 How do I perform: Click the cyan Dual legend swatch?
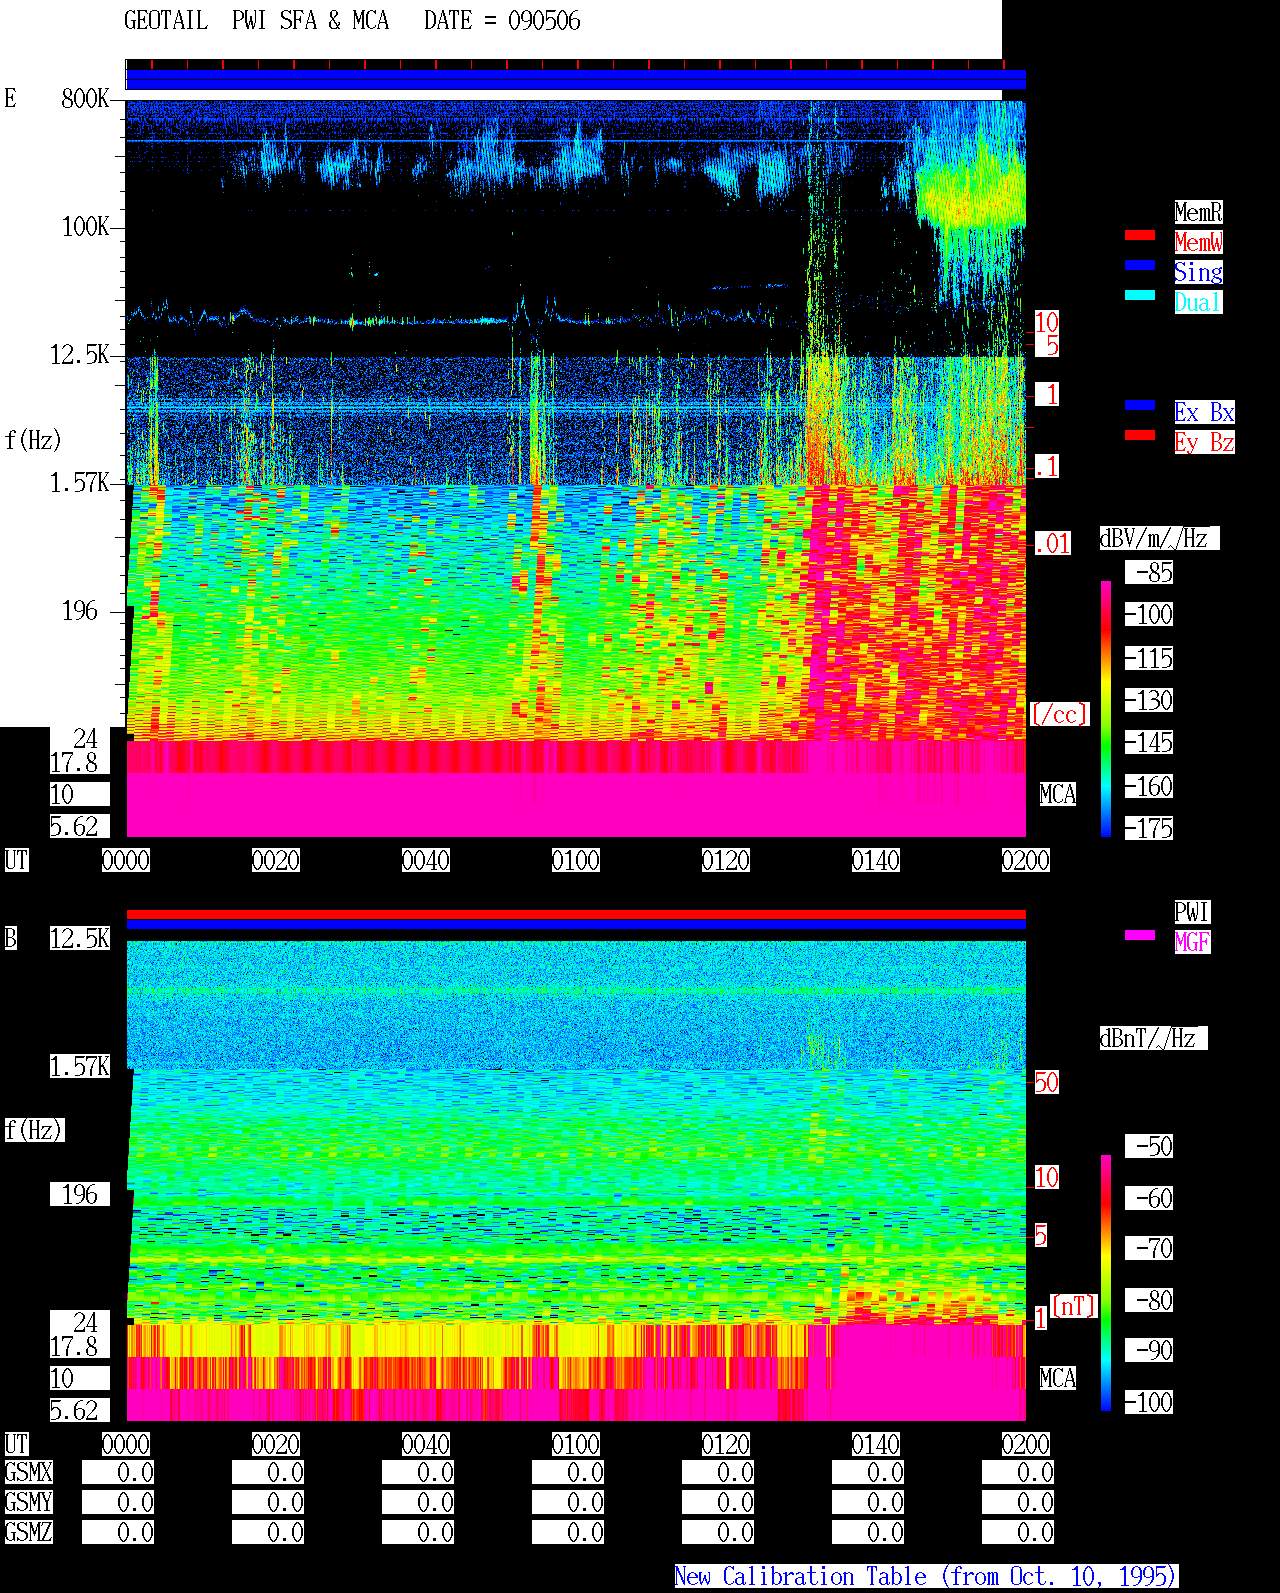coord(1140,295)
